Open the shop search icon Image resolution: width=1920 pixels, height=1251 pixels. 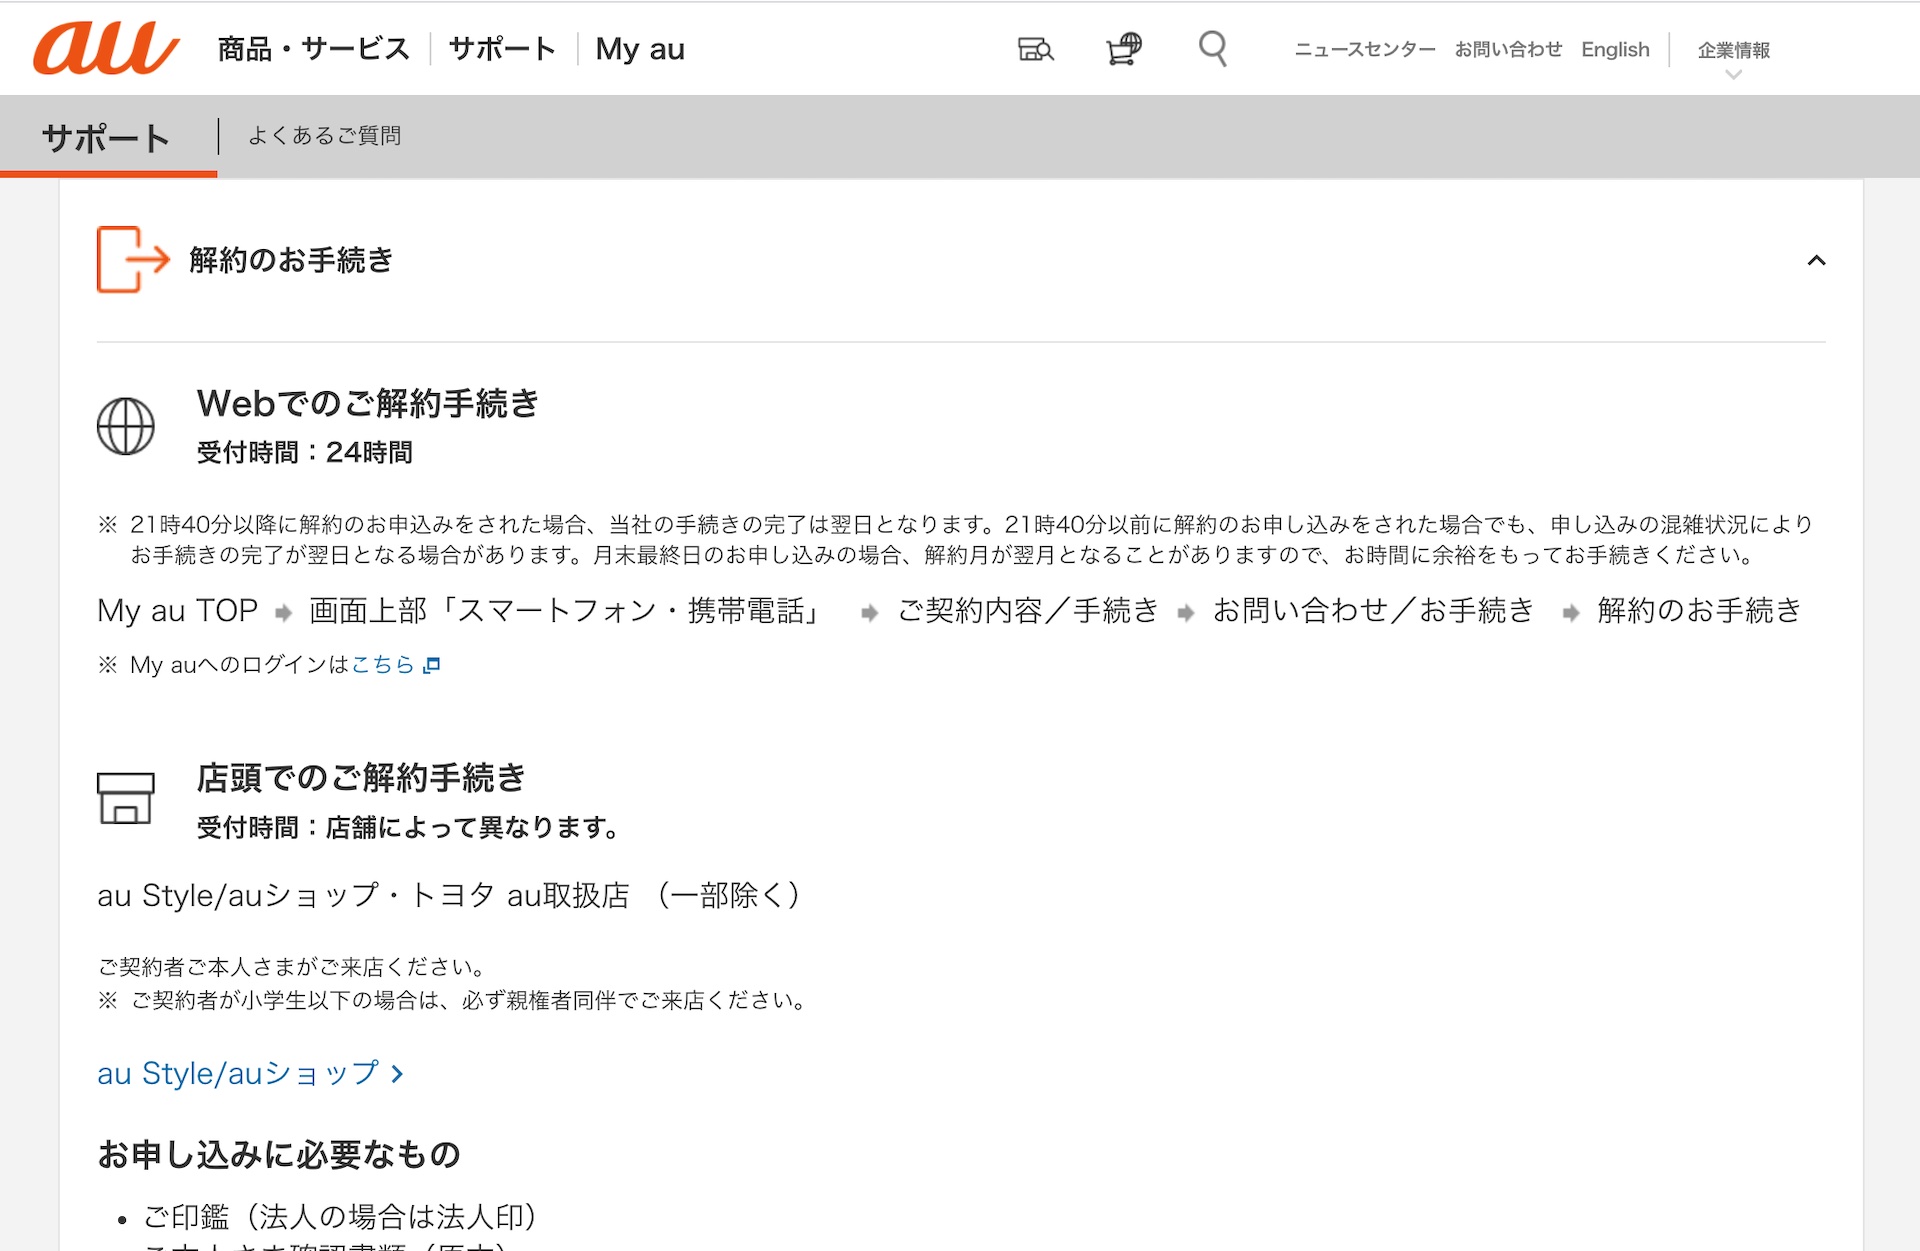[1035, 49]
